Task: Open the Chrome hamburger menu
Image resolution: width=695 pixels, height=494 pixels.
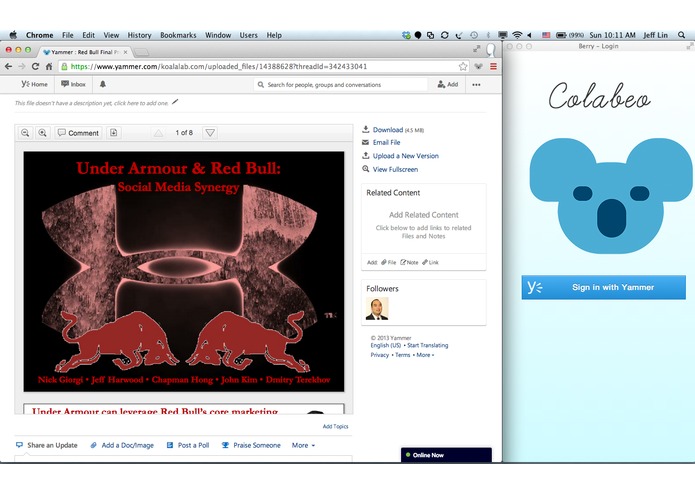Action: click(x=493, y=66)
